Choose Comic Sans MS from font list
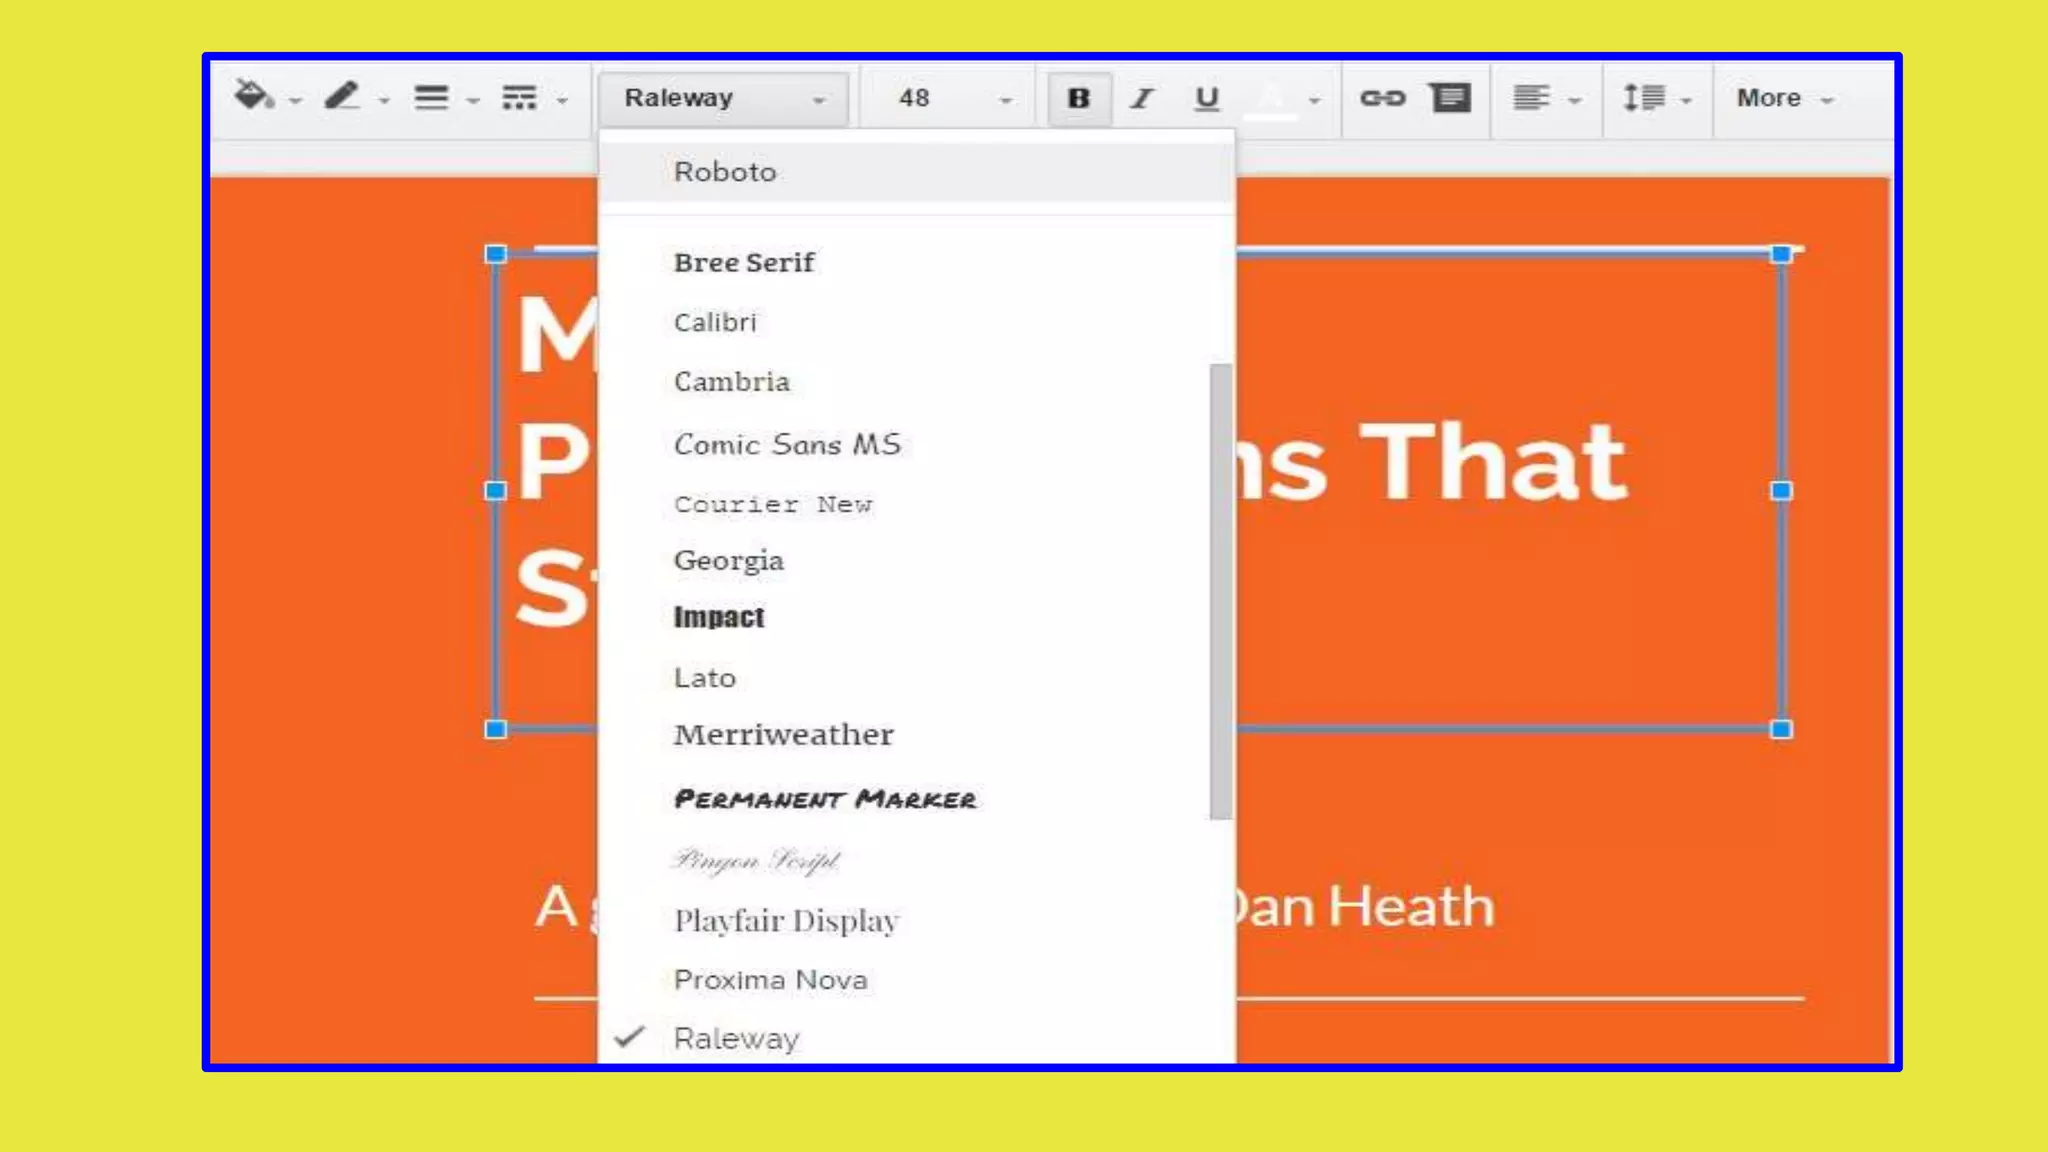 787,444
